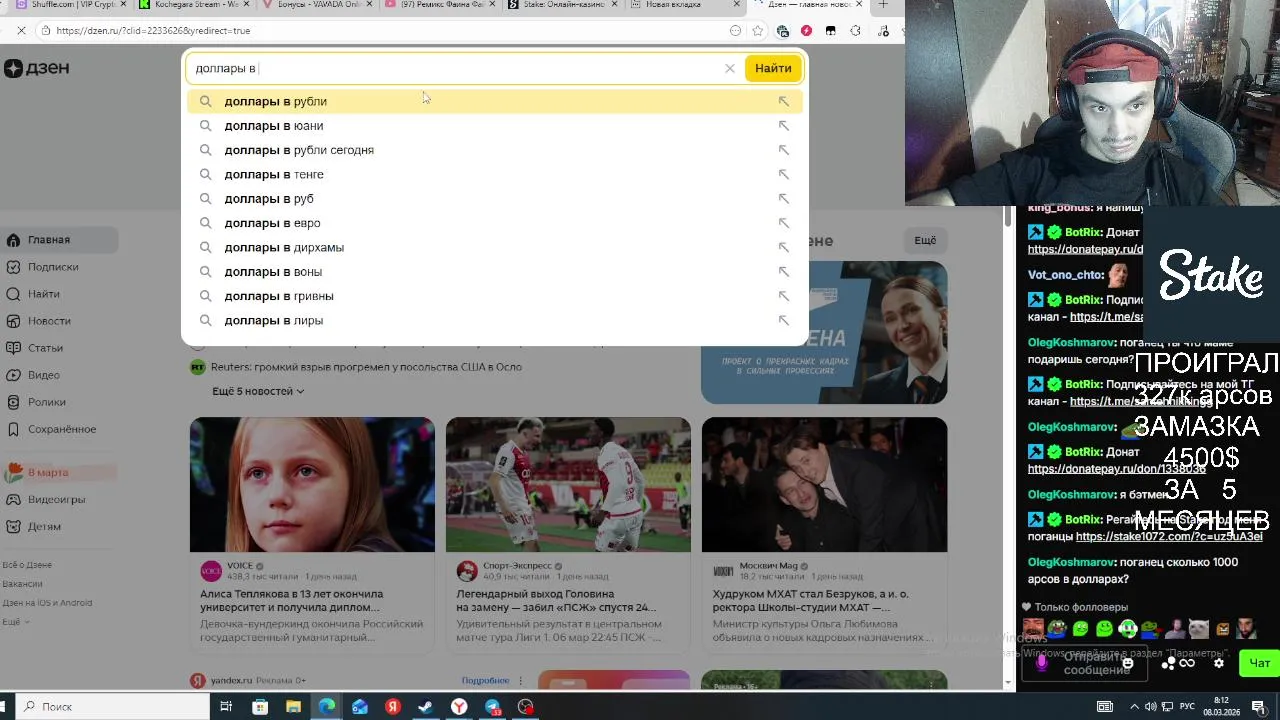Pick the suggestion 'доллары в тенге'

[494, 174]
